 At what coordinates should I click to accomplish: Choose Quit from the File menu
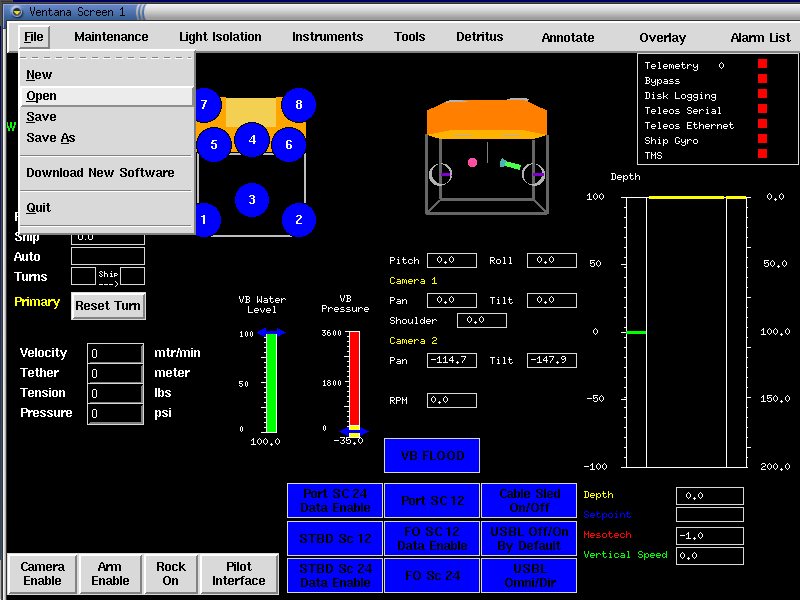tap(106, 208)
